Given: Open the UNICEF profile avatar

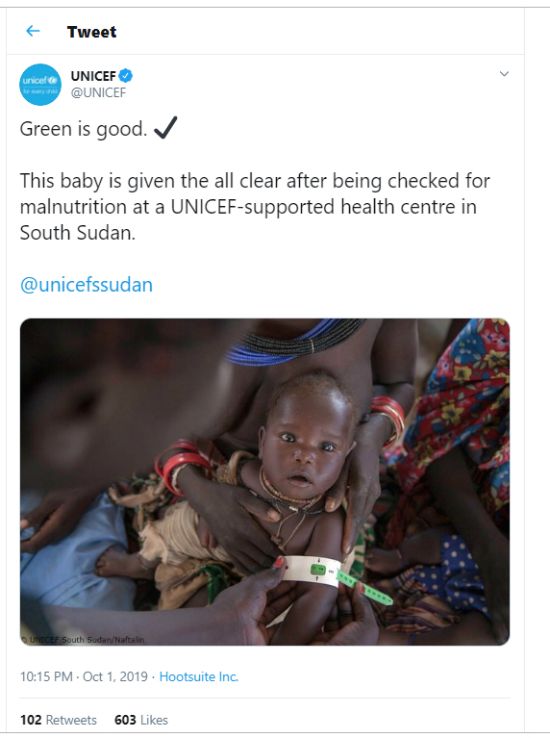Looking at the screenshot, I should tap(40, 85).
